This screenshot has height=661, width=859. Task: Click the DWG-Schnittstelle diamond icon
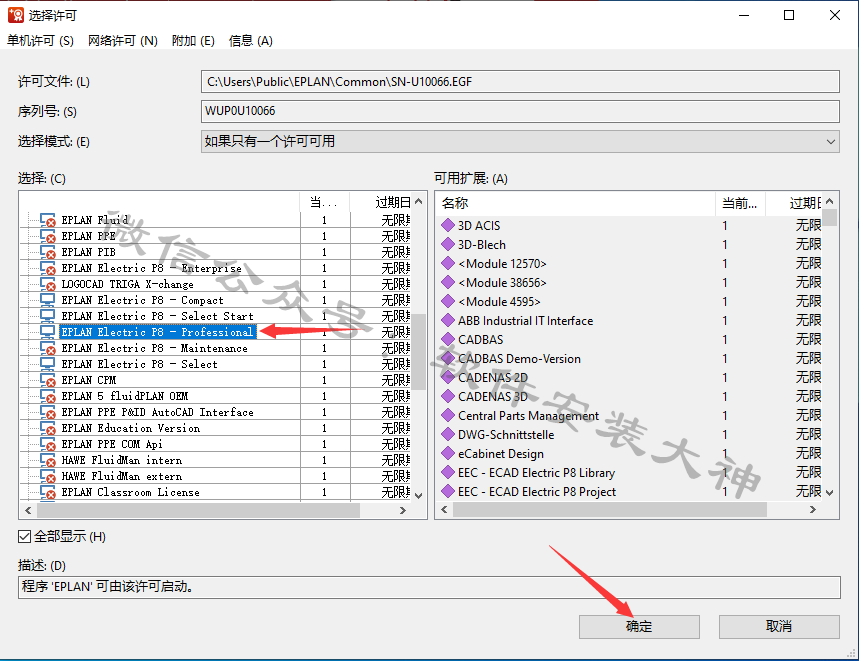pos(448,434)
